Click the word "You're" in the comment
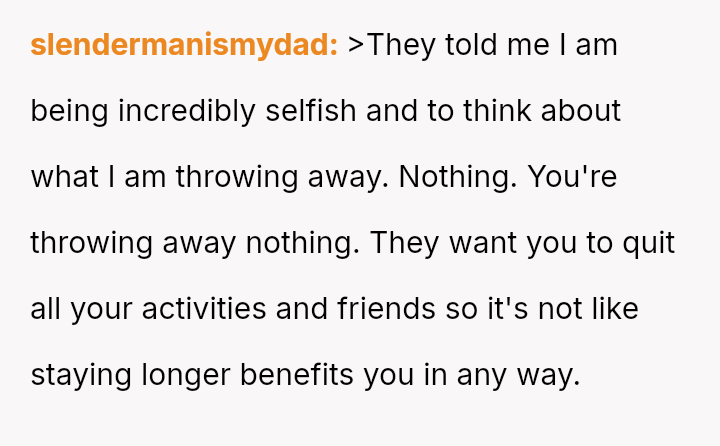 coord(572,177)
